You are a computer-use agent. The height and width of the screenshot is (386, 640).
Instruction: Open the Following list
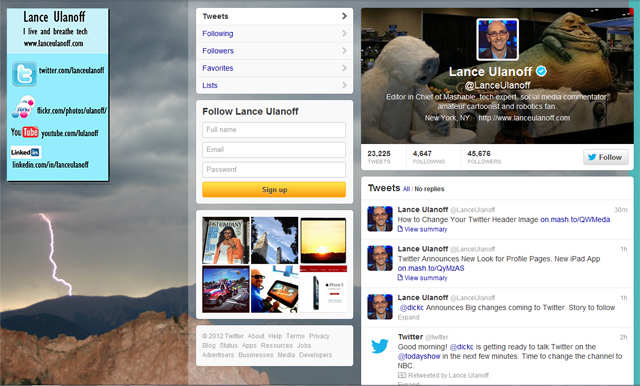pyautogui.click(x=274, y=33)
